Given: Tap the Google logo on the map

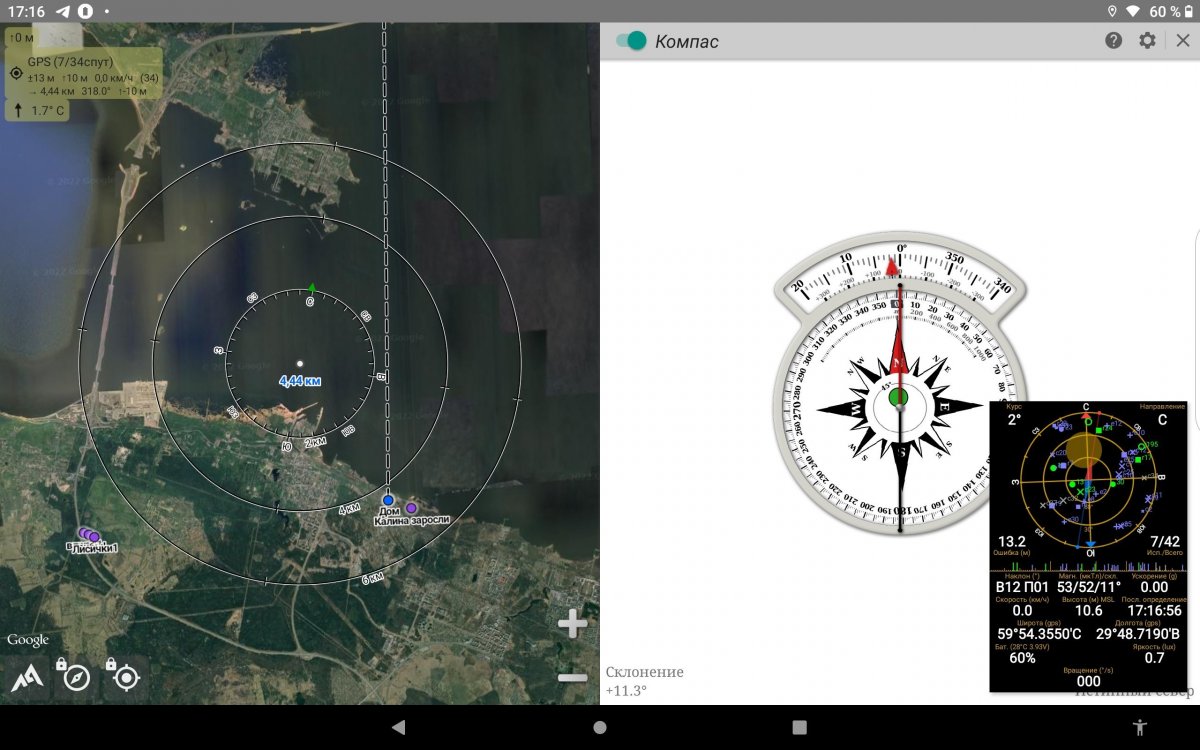Looking at the screenshot, I should (26, 638).
